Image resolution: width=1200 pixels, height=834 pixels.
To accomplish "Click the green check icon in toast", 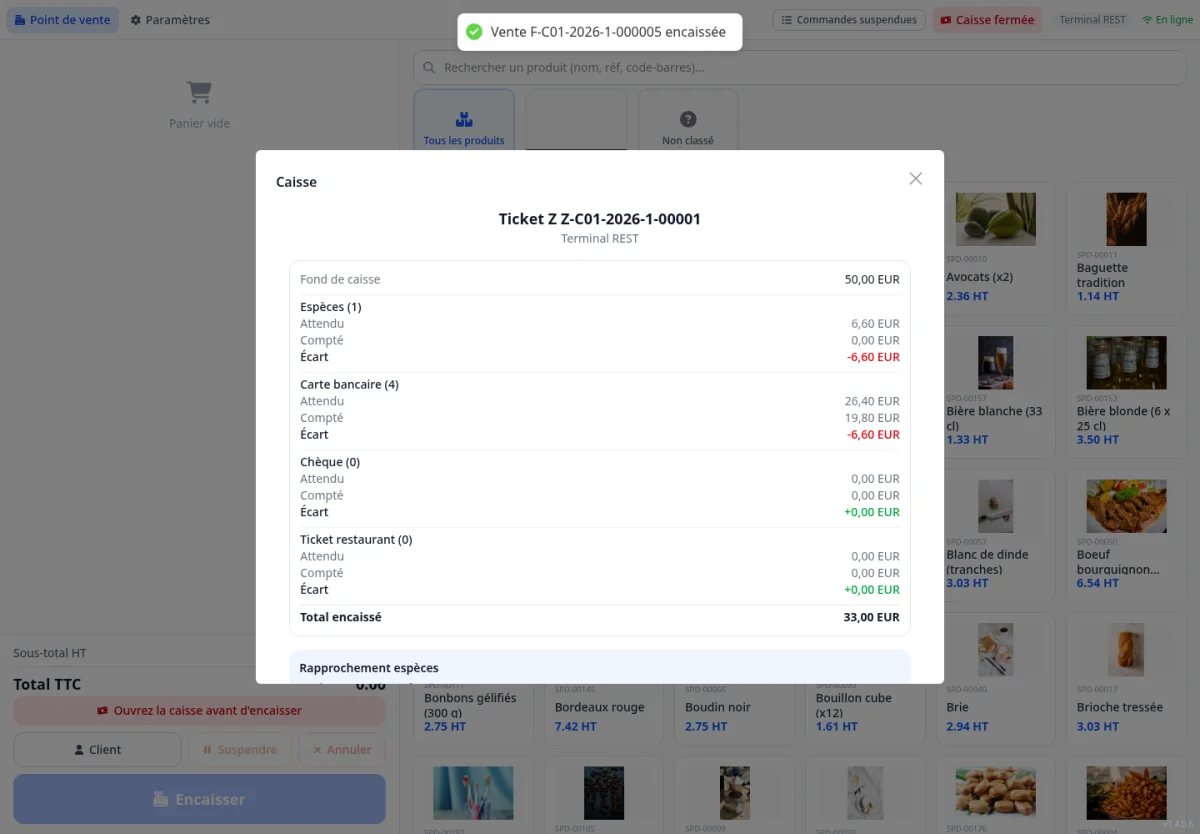I will click(474, 32).
